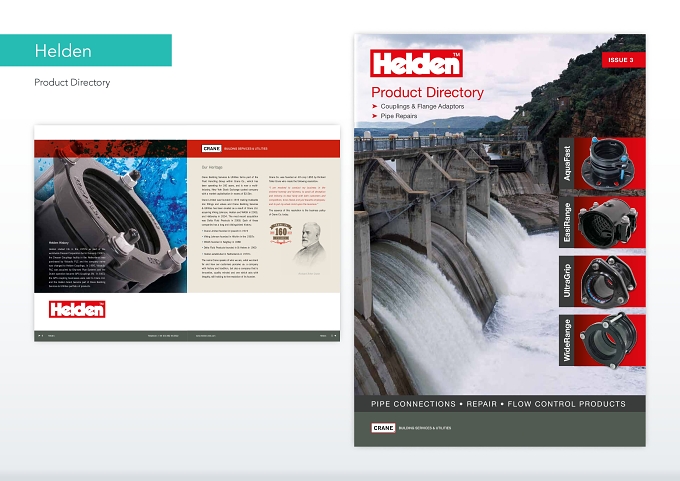Viewport: 680px width, 481px height.
Task: Click the founder portrait illustration
Action: click(310, 244)
